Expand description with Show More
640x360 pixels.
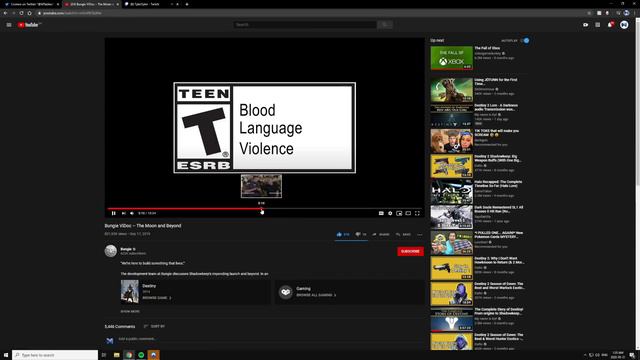(130, 311)
